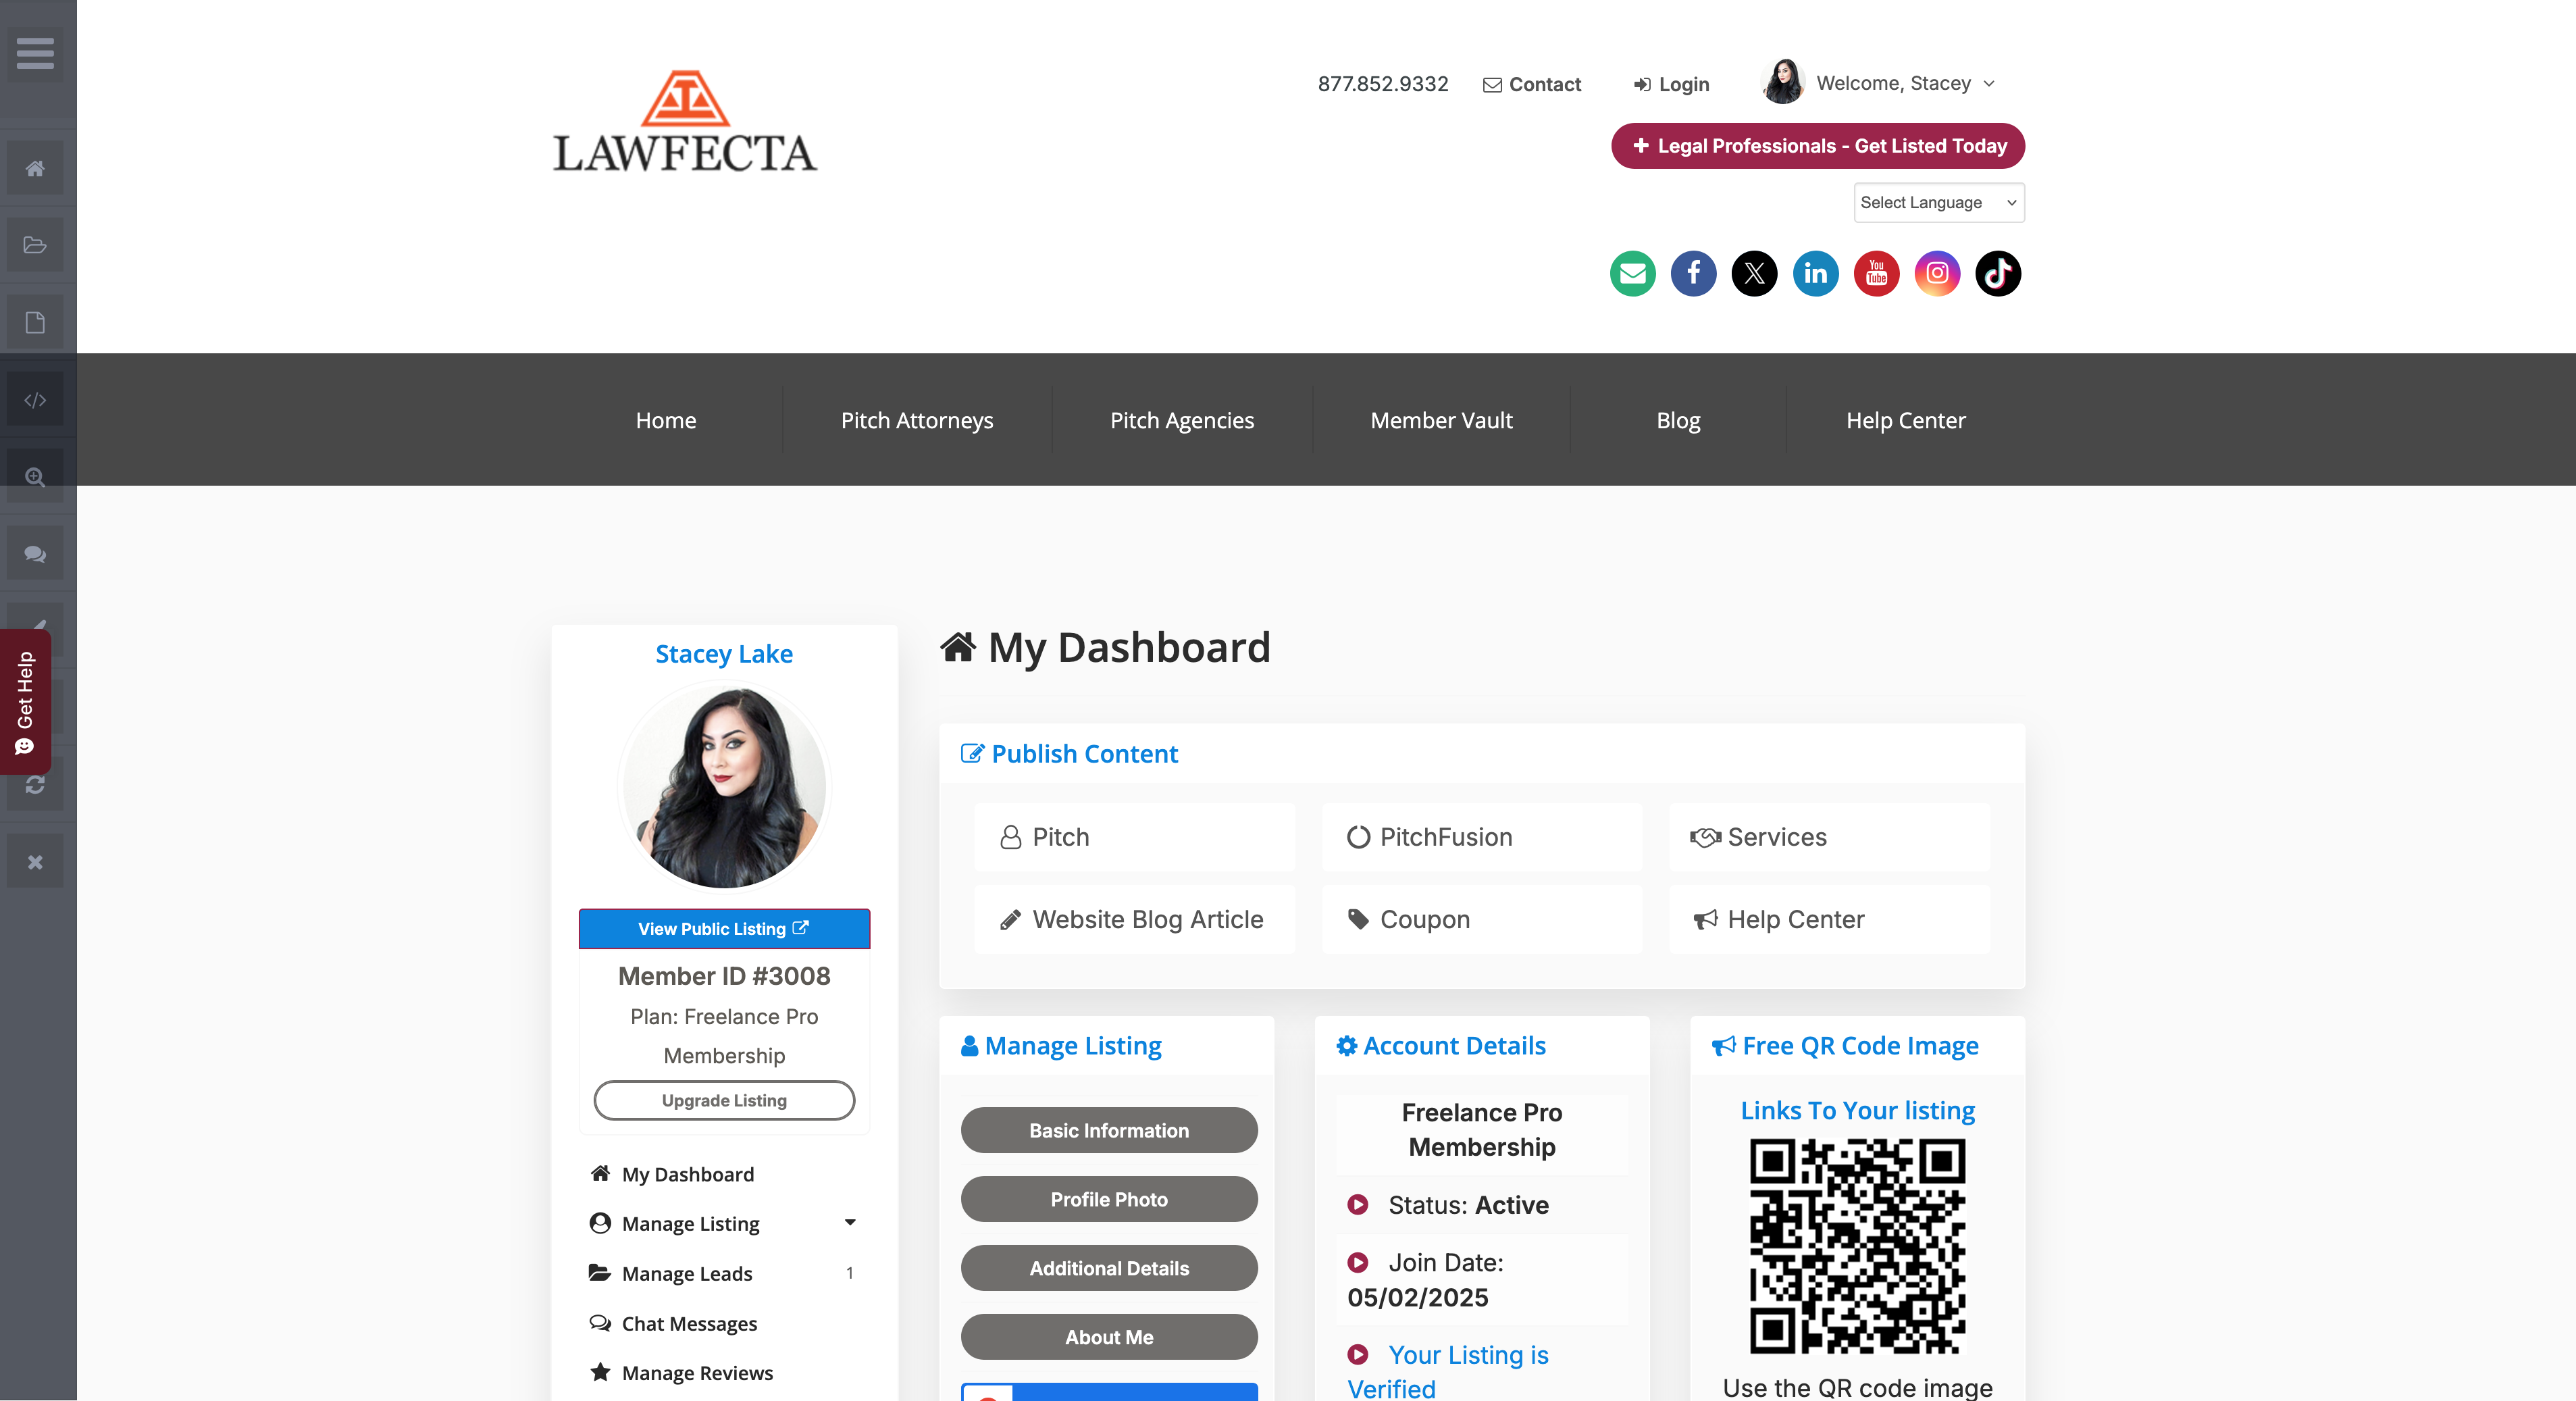Go to Pitch Agencies in the navigation
The width and height of the screenshot is (2576, 1401).
point(1182,420)
